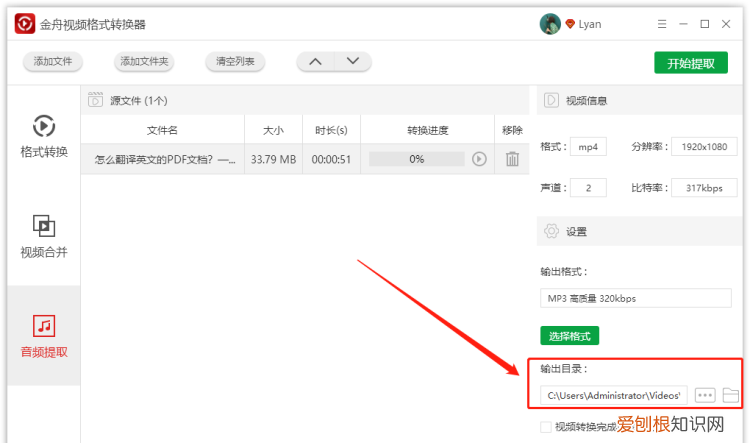The height and width of the screenshot is (443, 750).
Task: Click the 视频信息 panel icon
Action: pyautogui.click(x=551, y=100)
